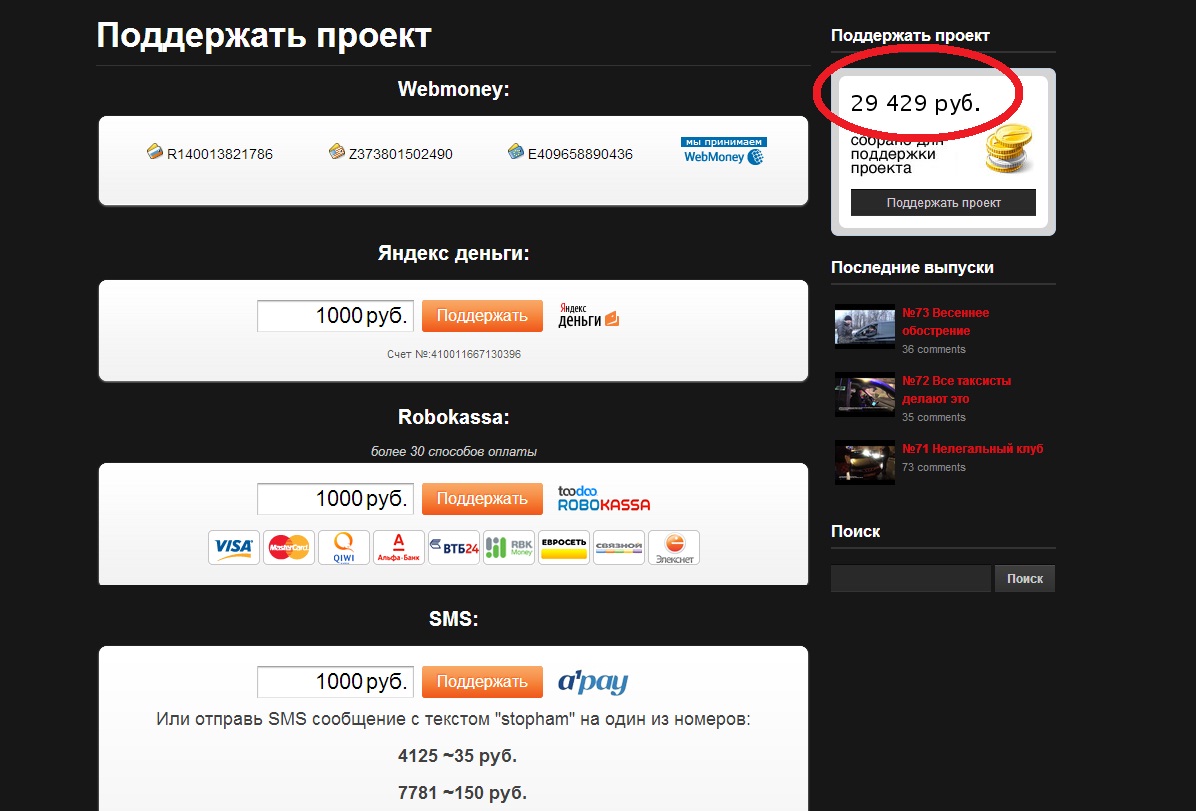
Task: Select the MasterCard payment icon
Action: click(289, 547)
